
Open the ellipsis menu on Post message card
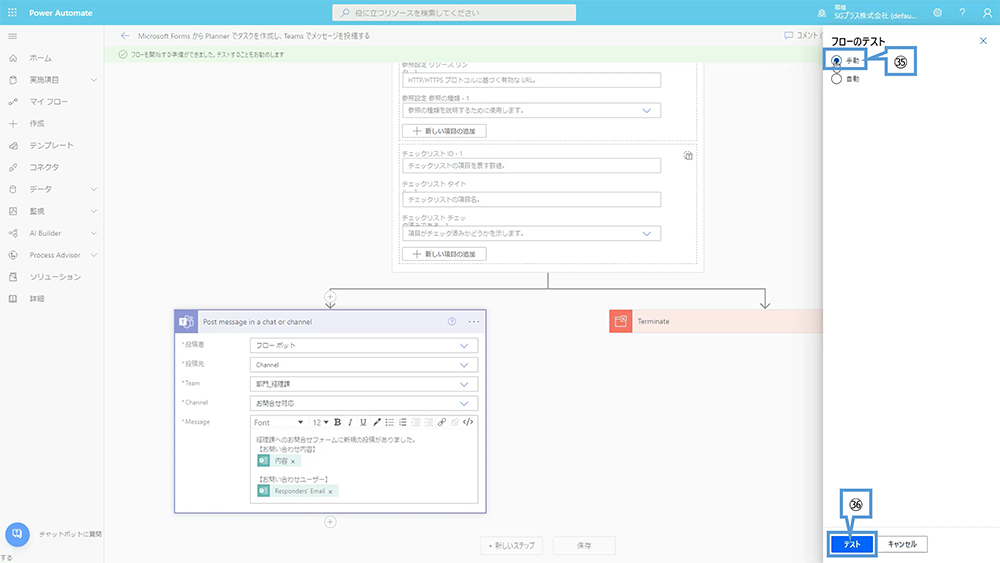point(474,321)
